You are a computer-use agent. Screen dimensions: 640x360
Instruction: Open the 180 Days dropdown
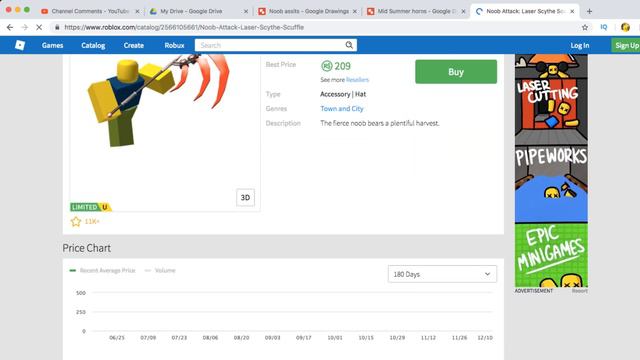tap(442, 274)
